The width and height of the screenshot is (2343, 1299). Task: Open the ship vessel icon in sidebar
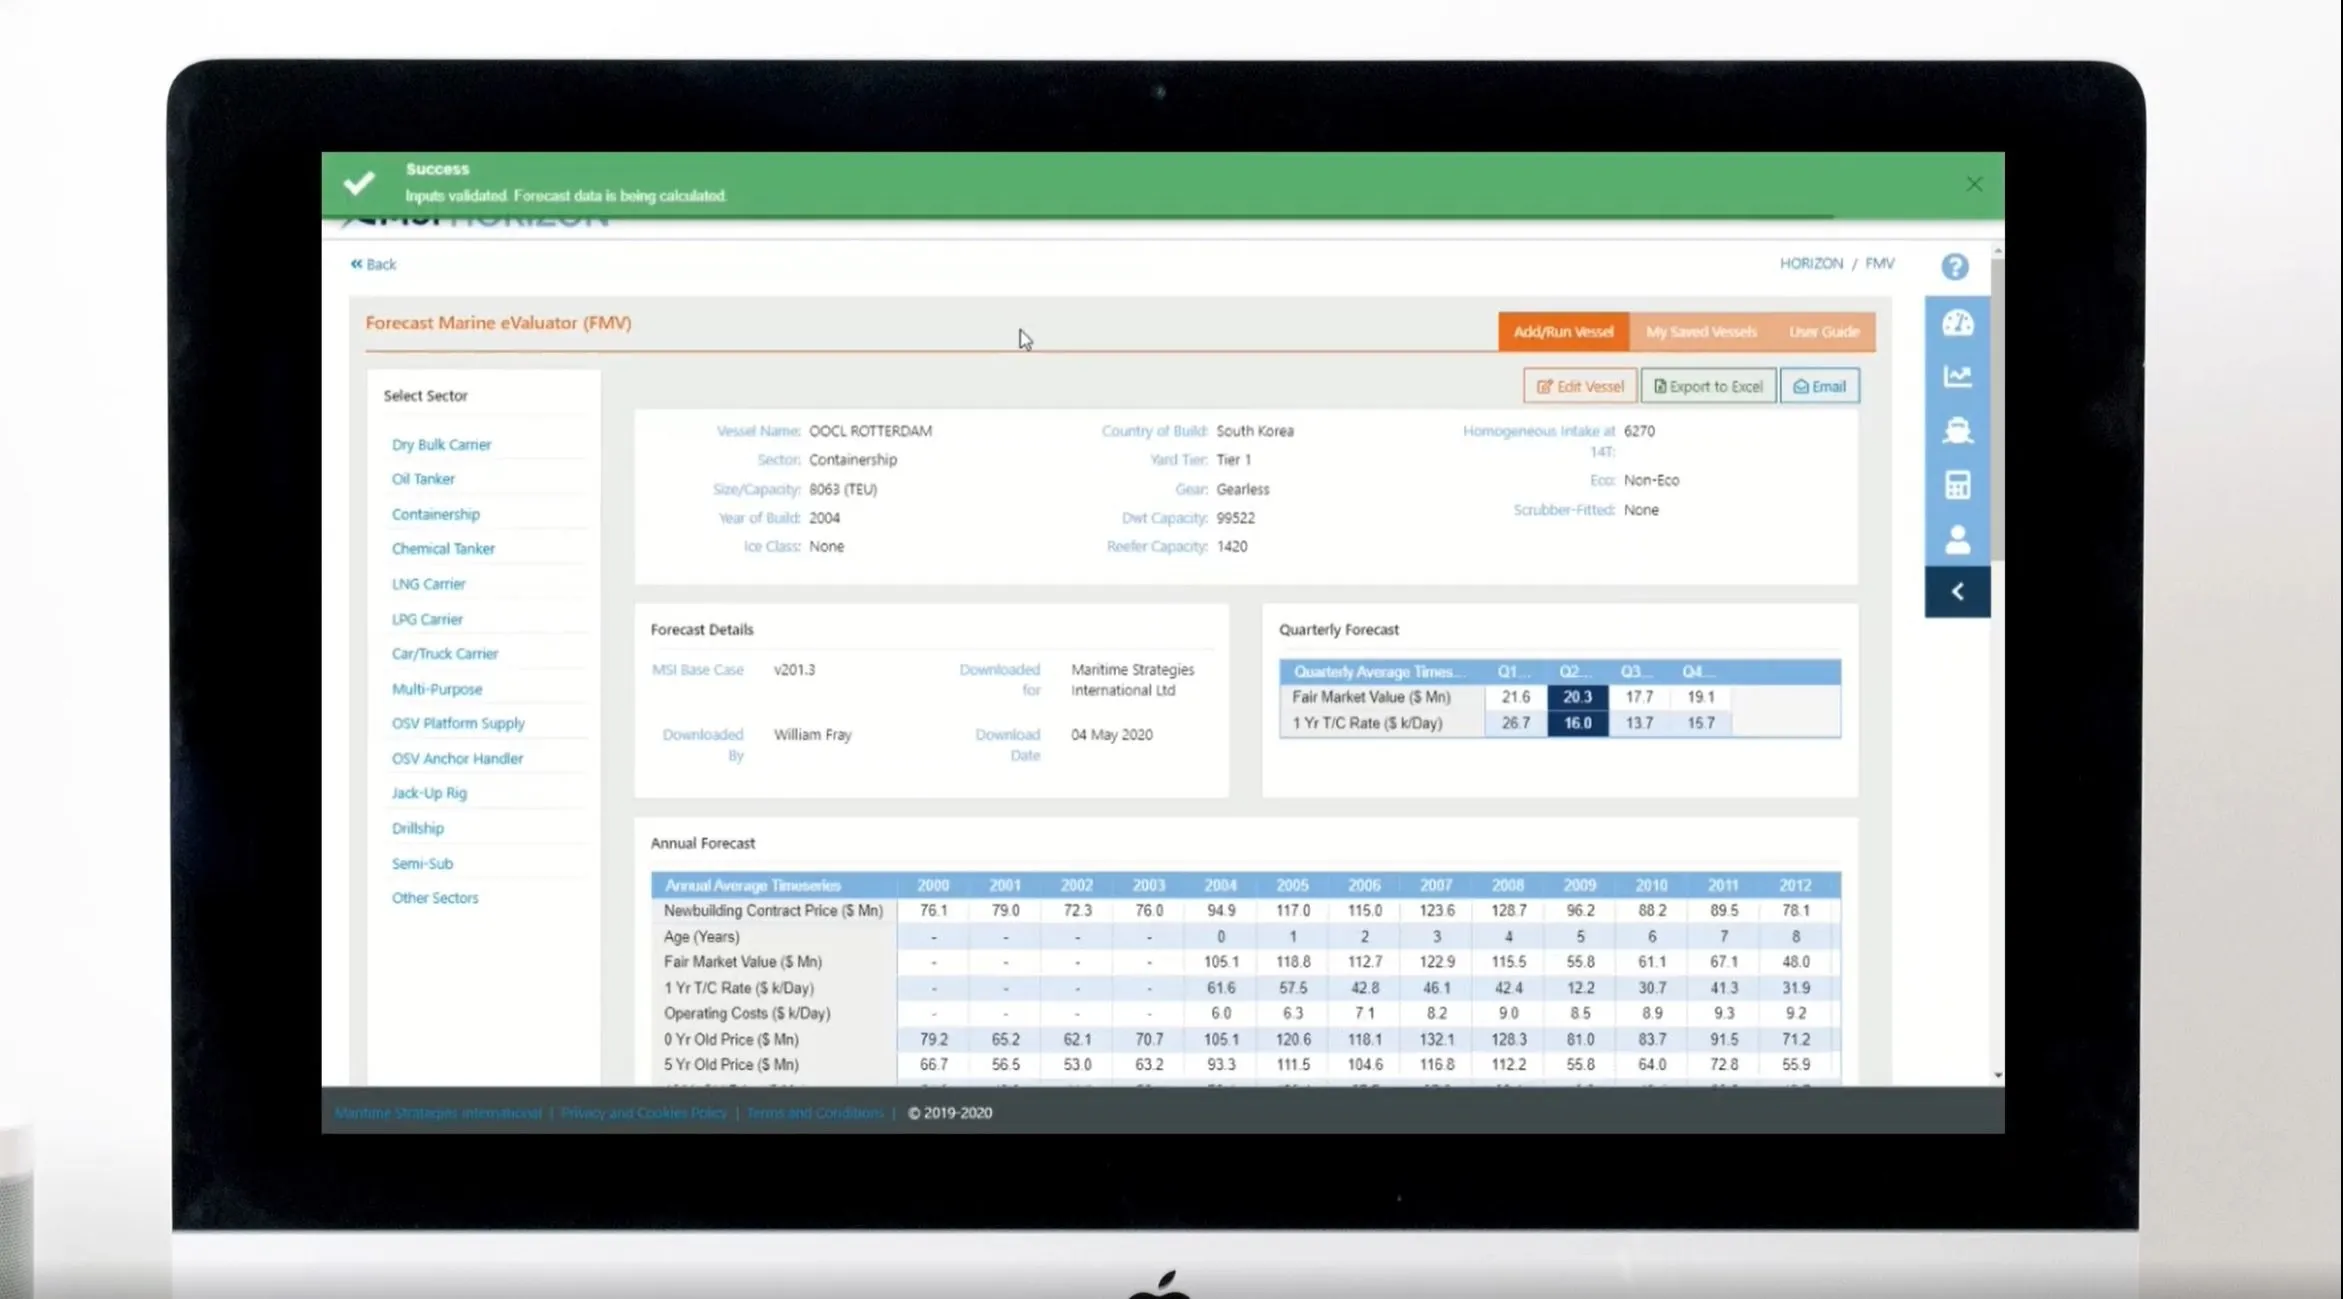(x=1957, y=430)
